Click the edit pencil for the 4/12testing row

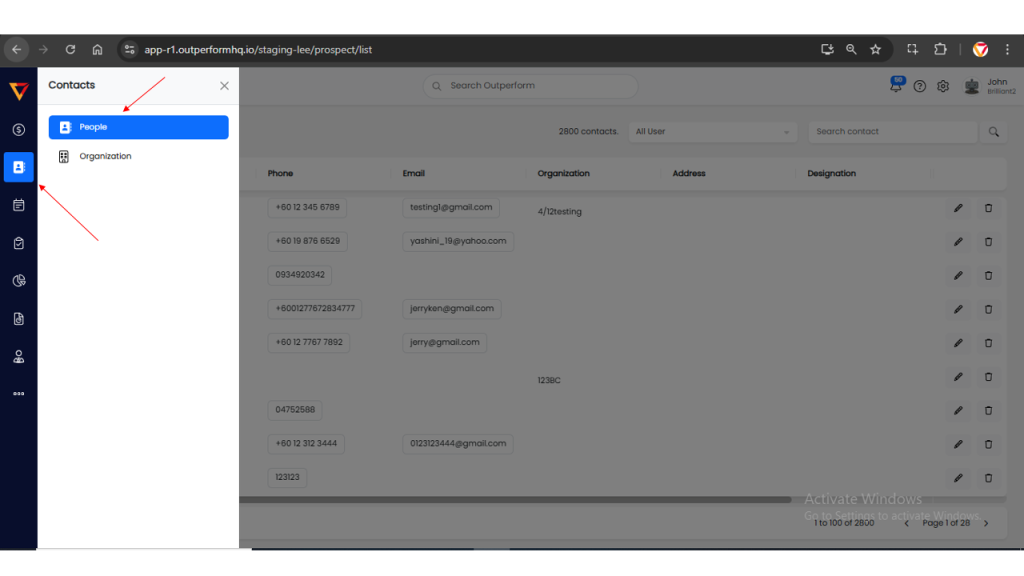[958, 208]
